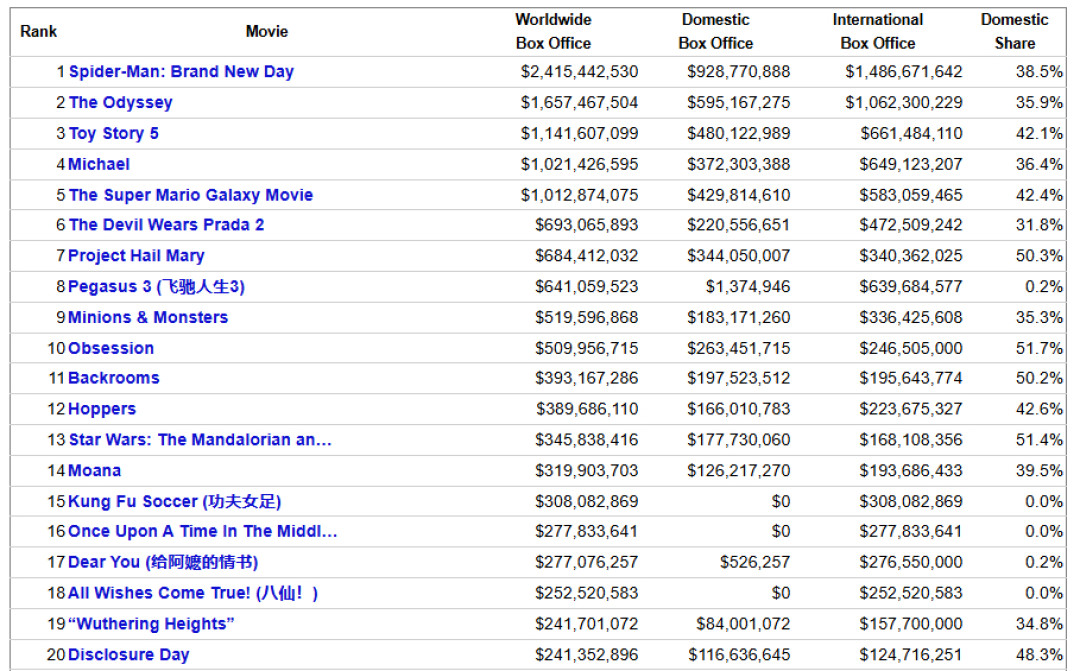Click the international value $252,520,583
The width and height of the screenshot is (1080, 671).
[x=911, y=593]
